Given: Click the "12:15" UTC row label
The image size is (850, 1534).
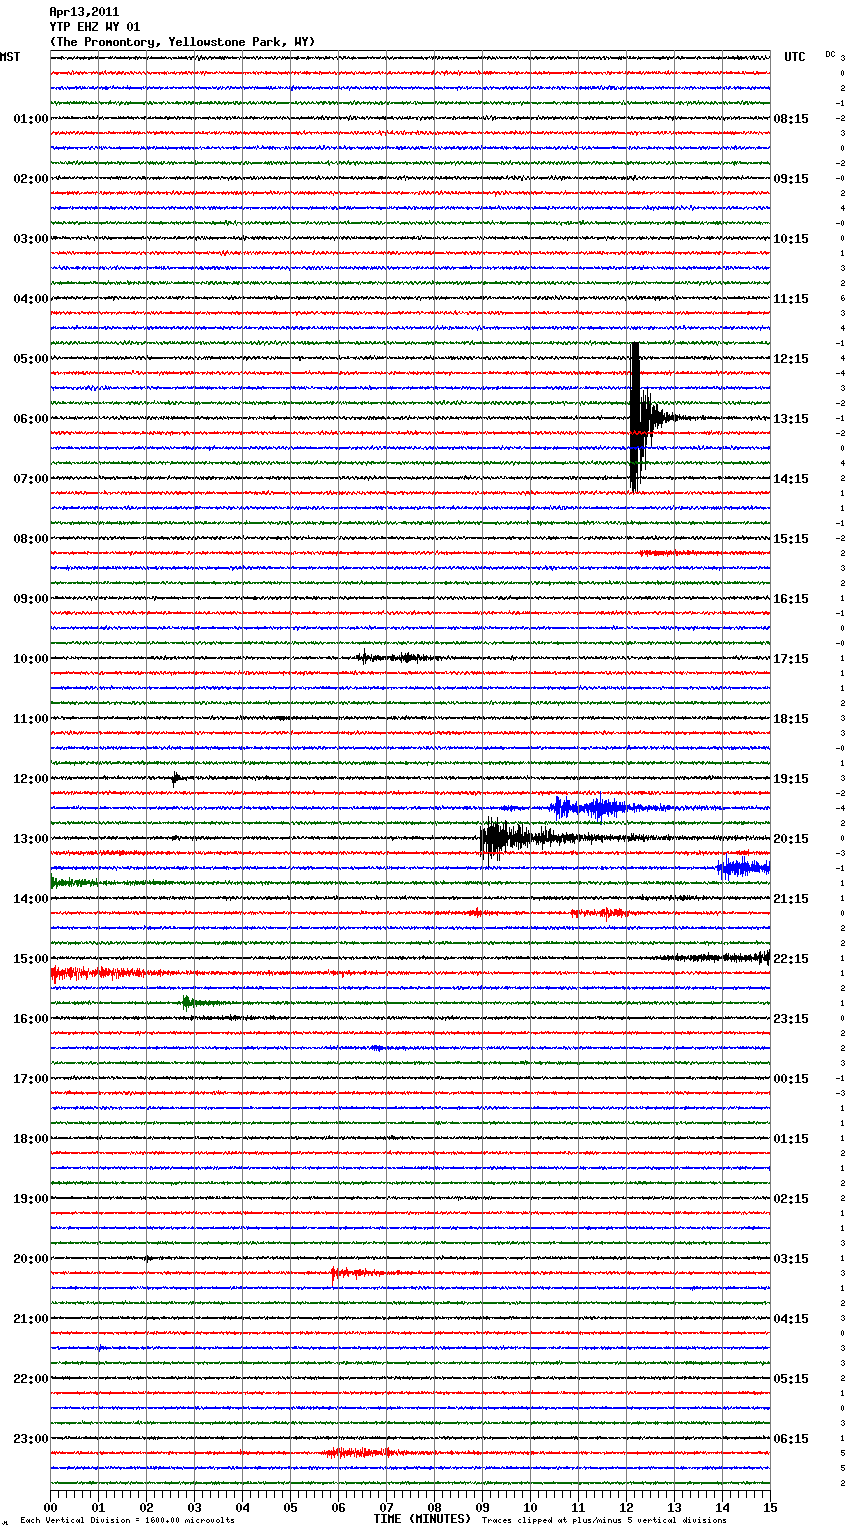Looking at the screenshot, I should [791, 359].
